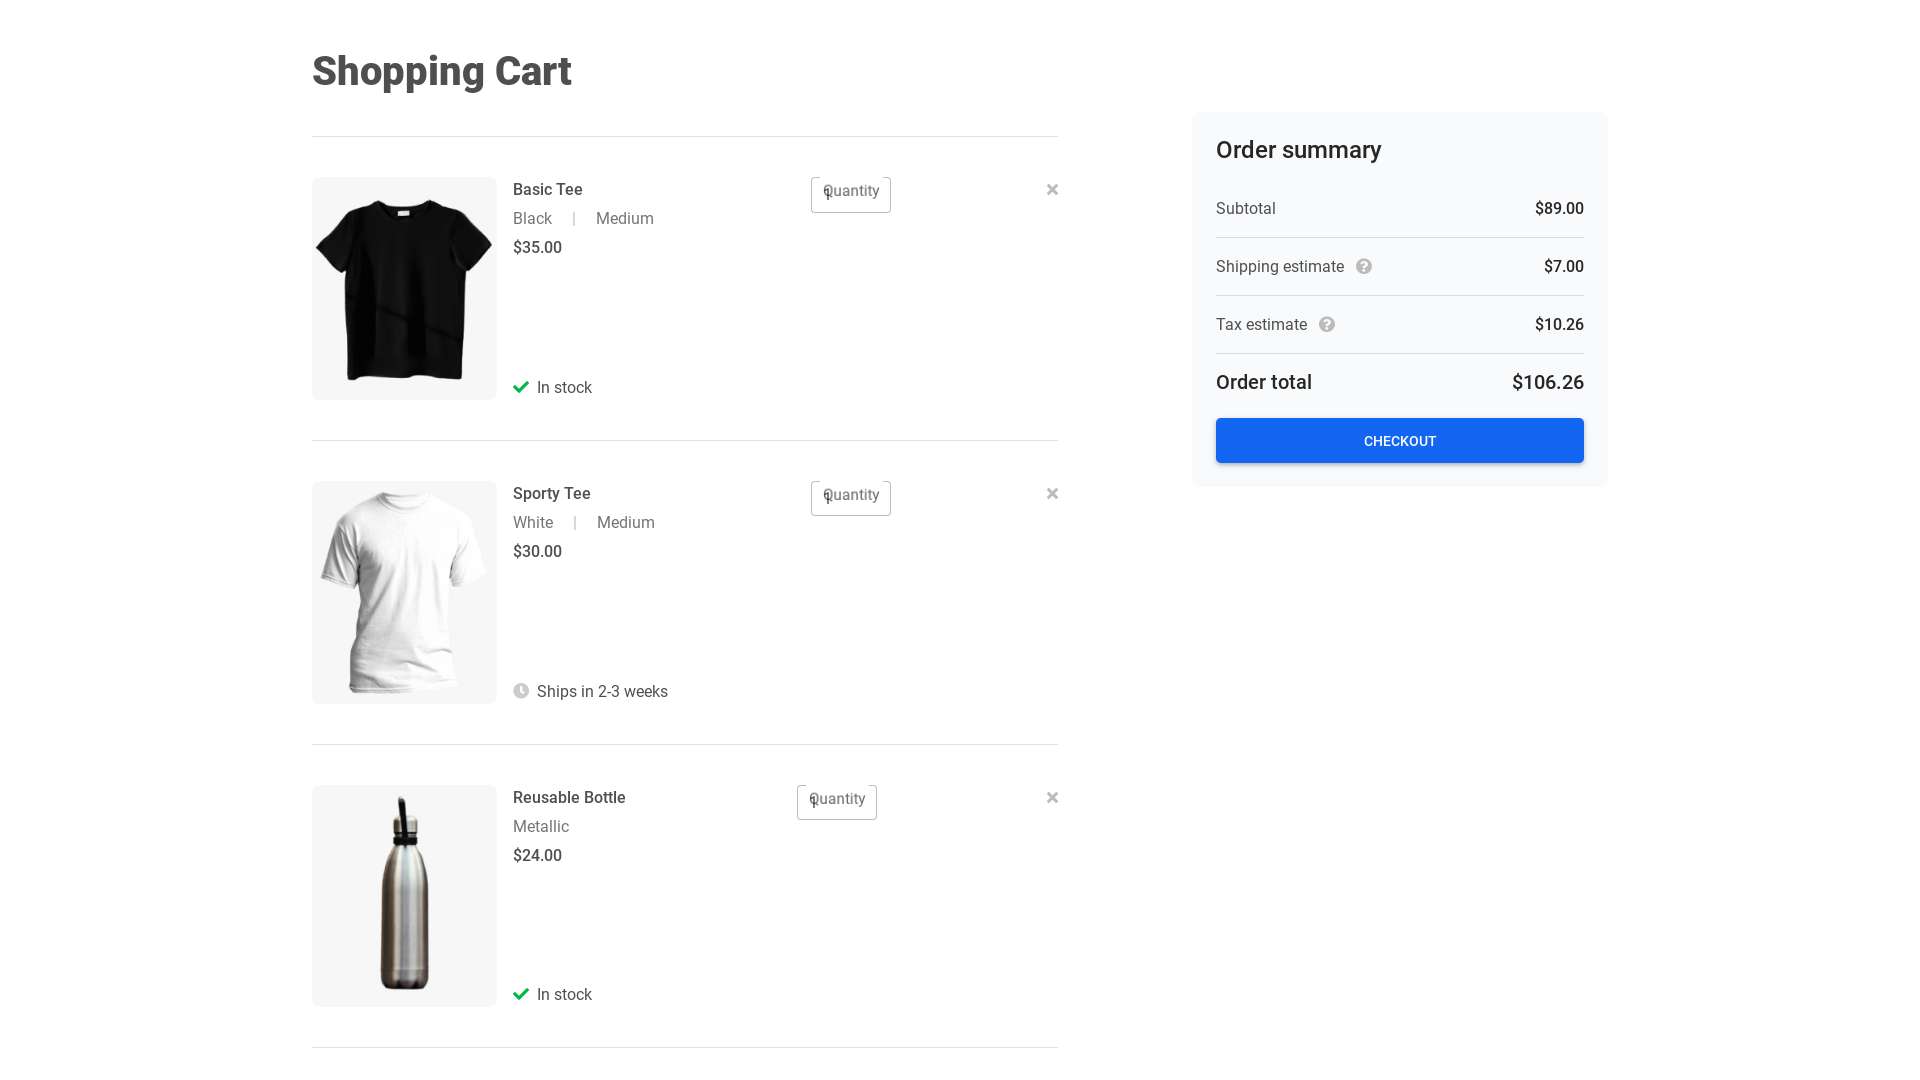Remove Basic Tee with X icon
1920x1080 pixels.
pyautogui.click(x=1052, y=190)
